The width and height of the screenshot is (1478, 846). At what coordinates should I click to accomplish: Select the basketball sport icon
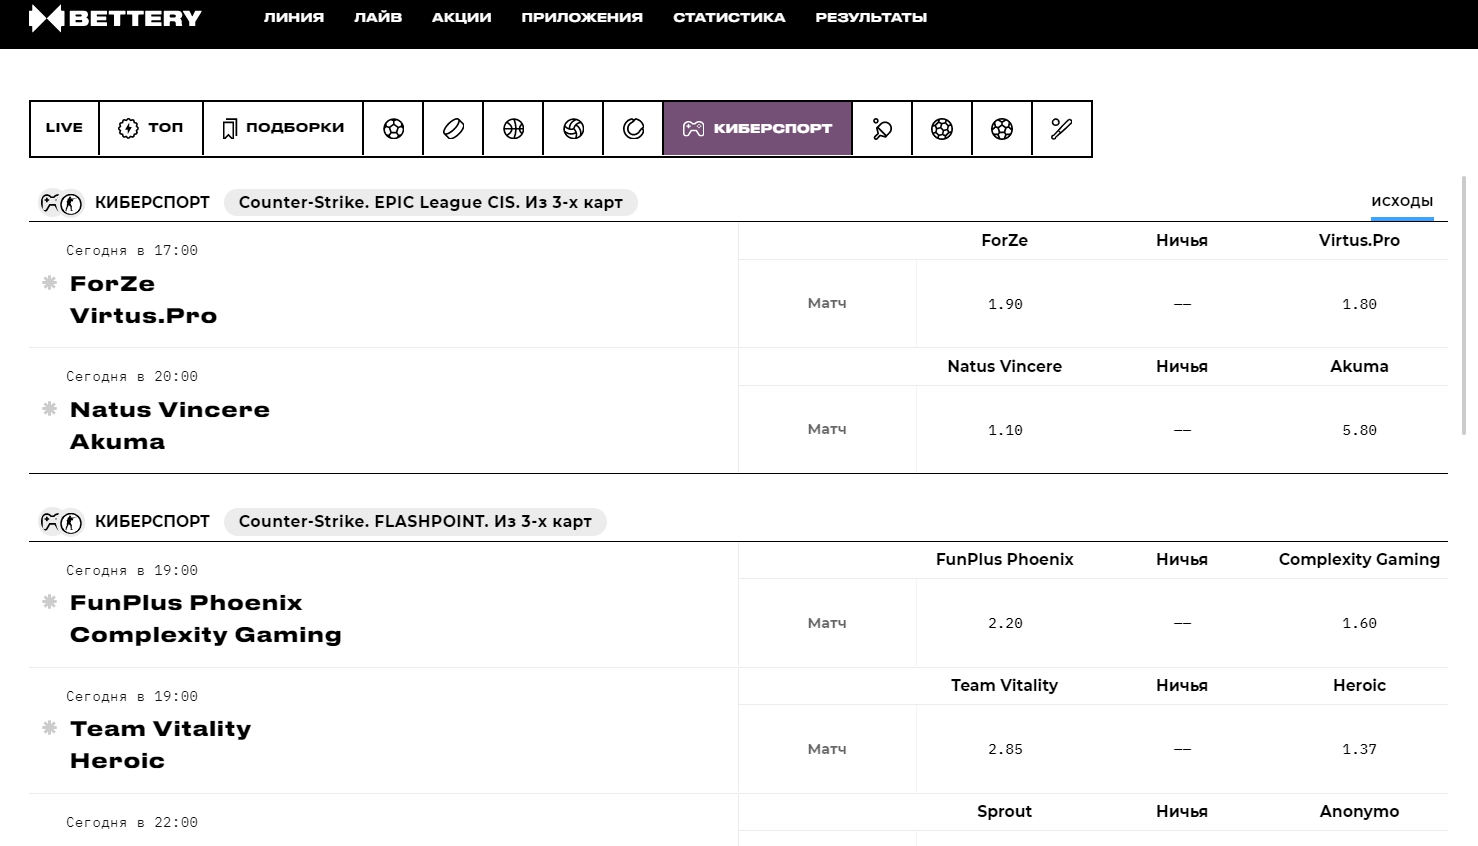[513, 128]
